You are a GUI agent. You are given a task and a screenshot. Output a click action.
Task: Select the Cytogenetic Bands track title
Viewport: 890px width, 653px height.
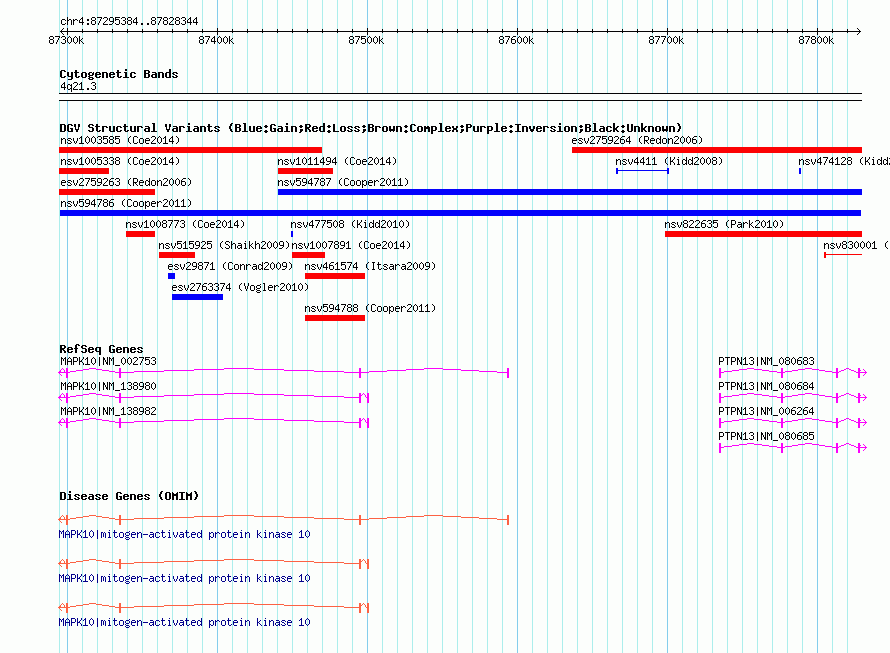[x=119, y=74]
